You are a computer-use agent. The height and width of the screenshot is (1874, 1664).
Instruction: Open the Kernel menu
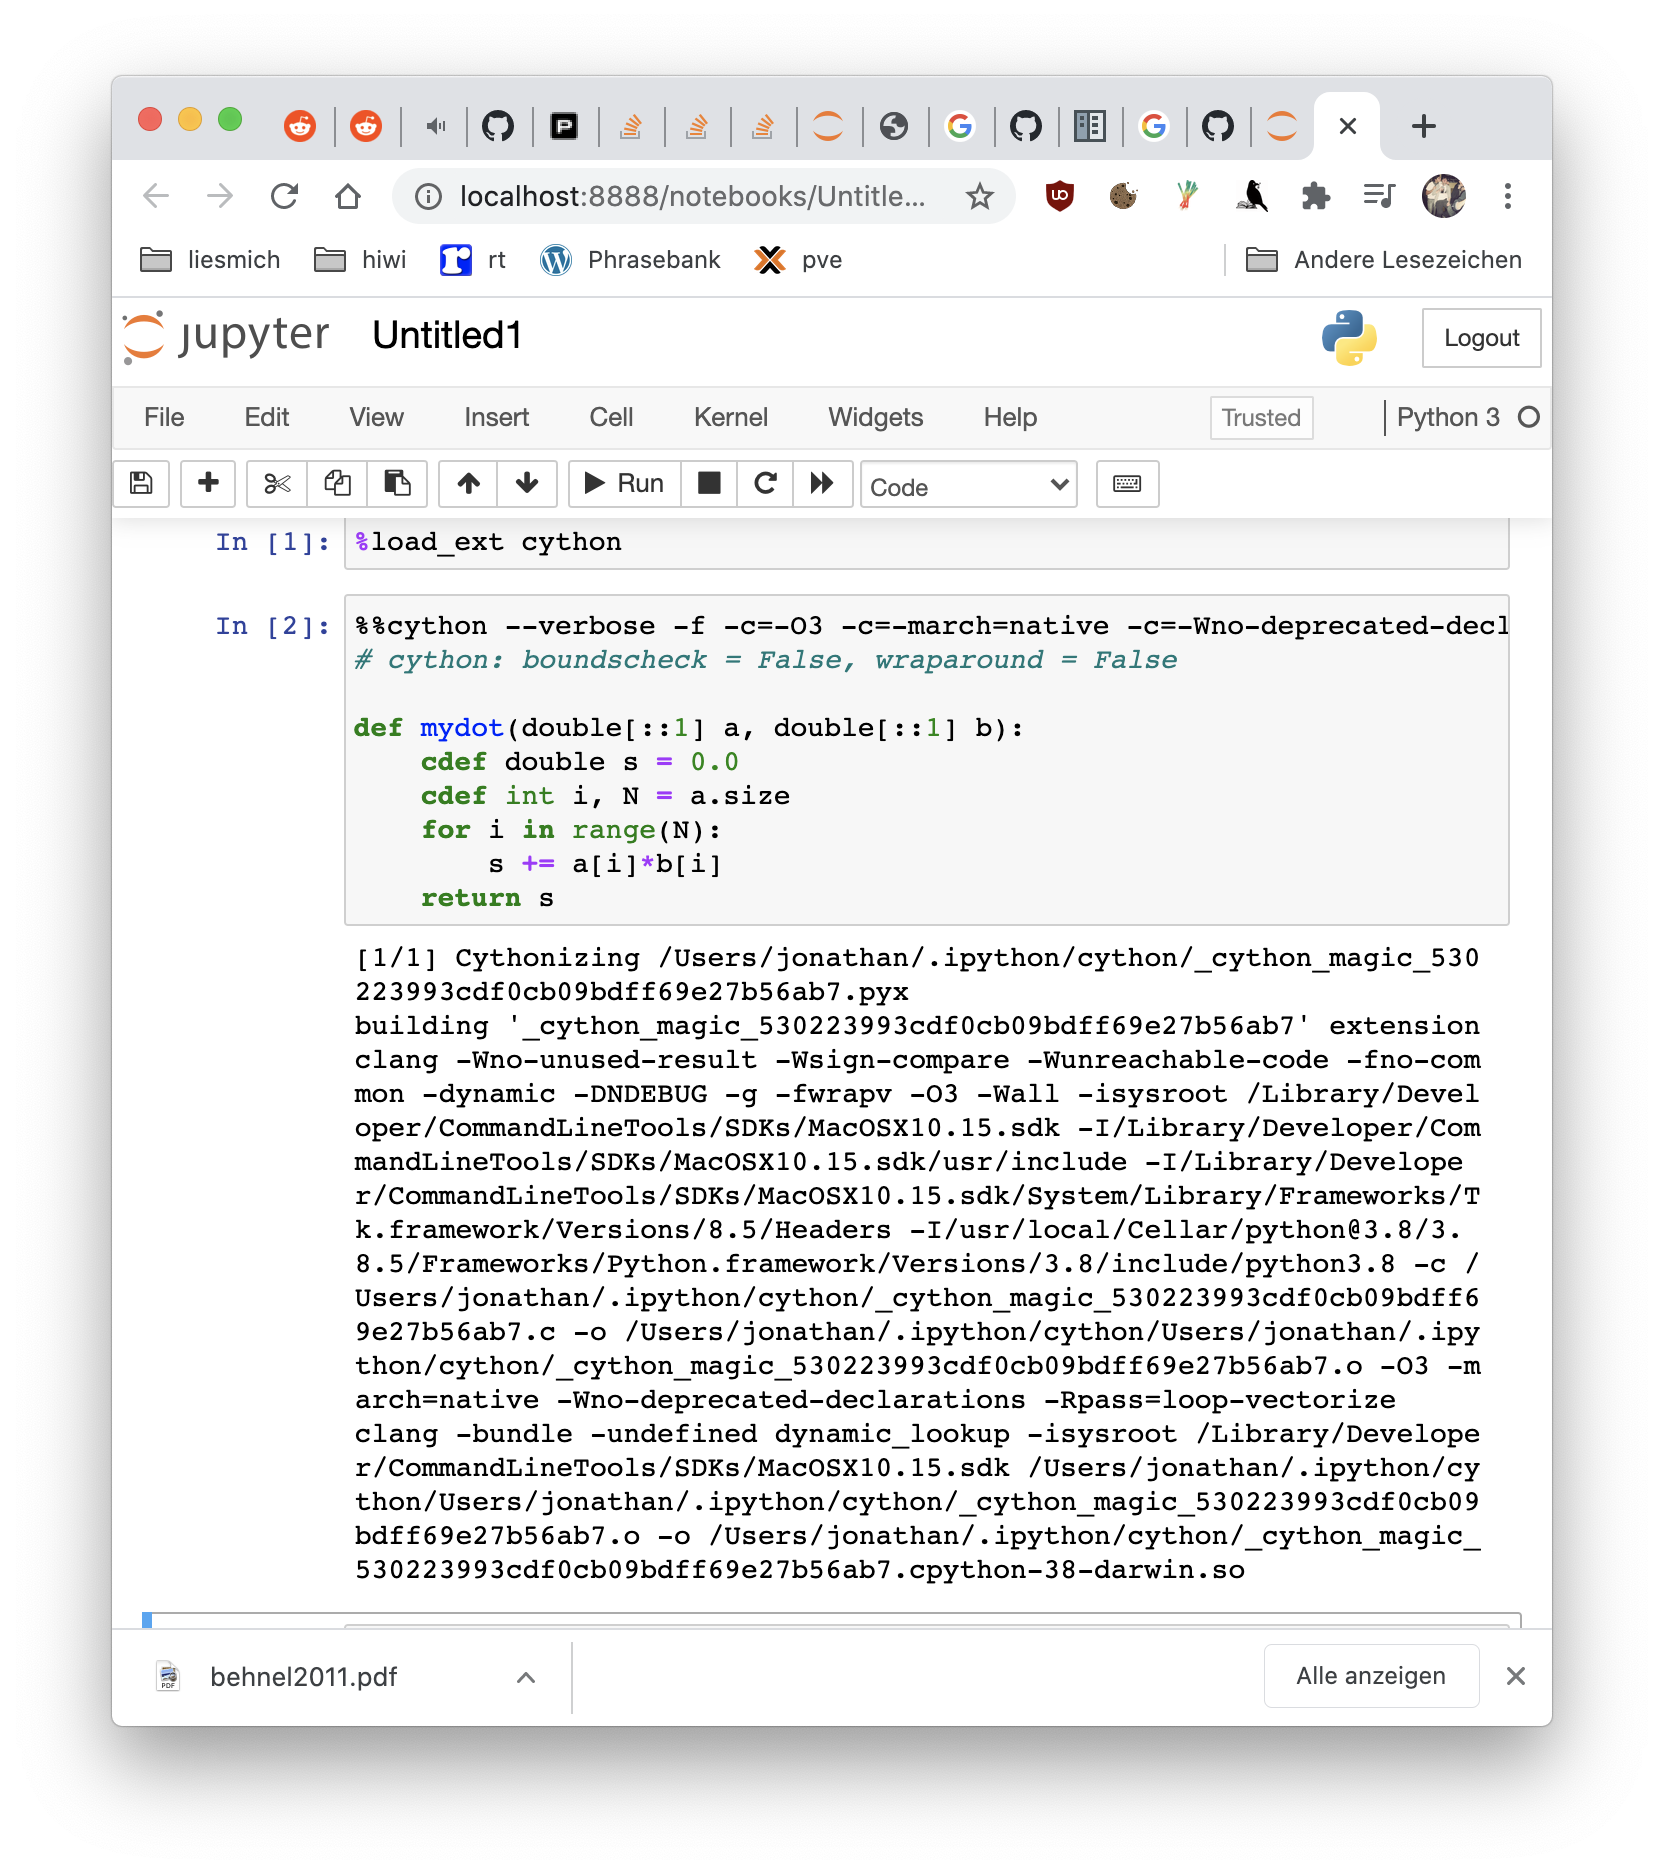point(731,417)
